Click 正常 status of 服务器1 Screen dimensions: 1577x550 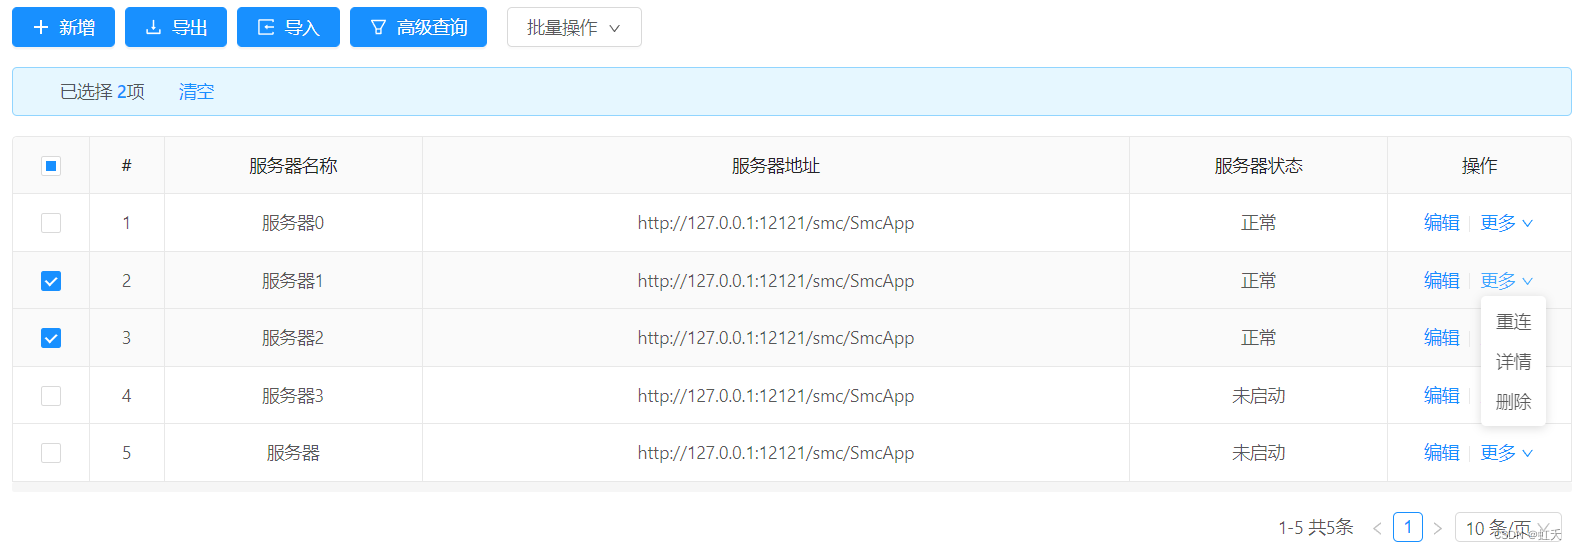[x=1258, y=281]
